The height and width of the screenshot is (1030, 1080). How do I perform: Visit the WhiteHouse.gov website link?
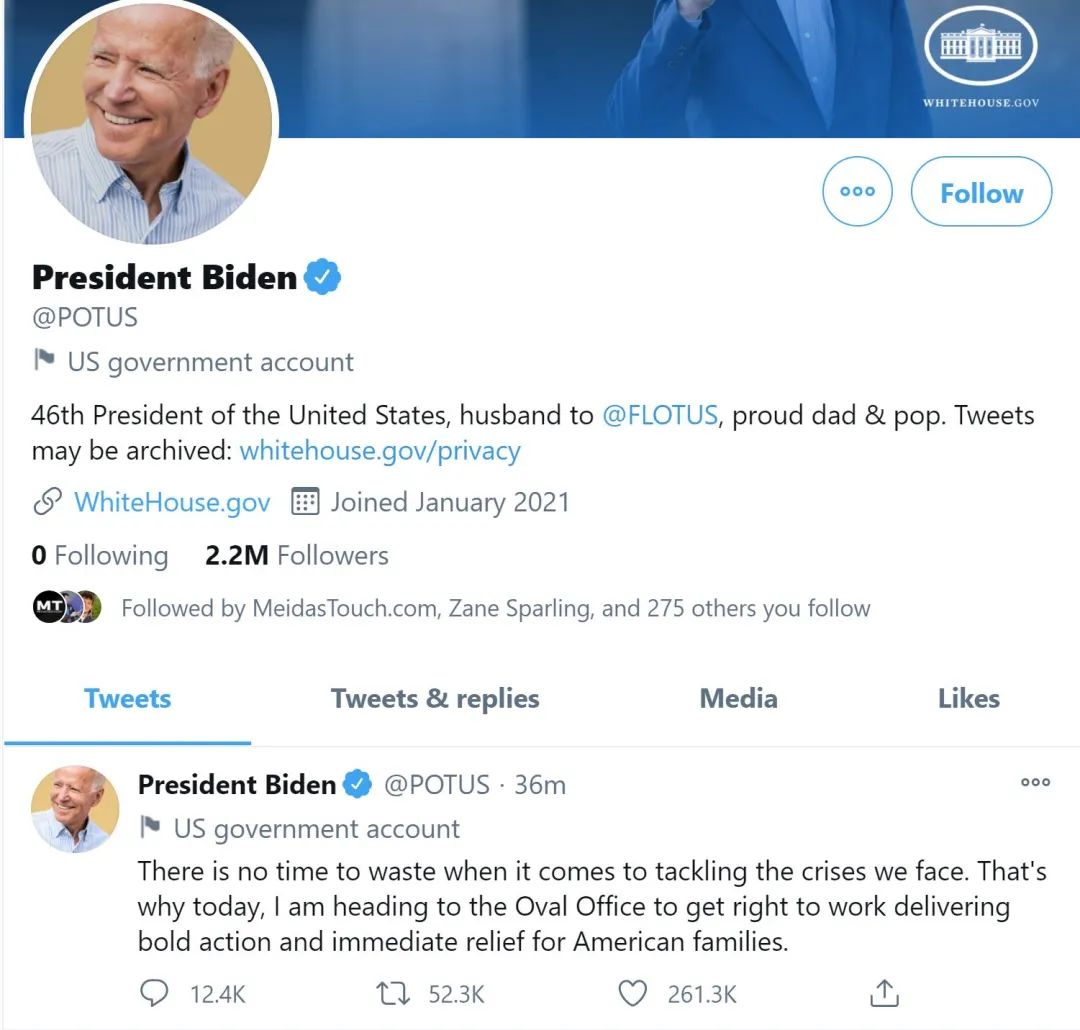pos(172,501)
